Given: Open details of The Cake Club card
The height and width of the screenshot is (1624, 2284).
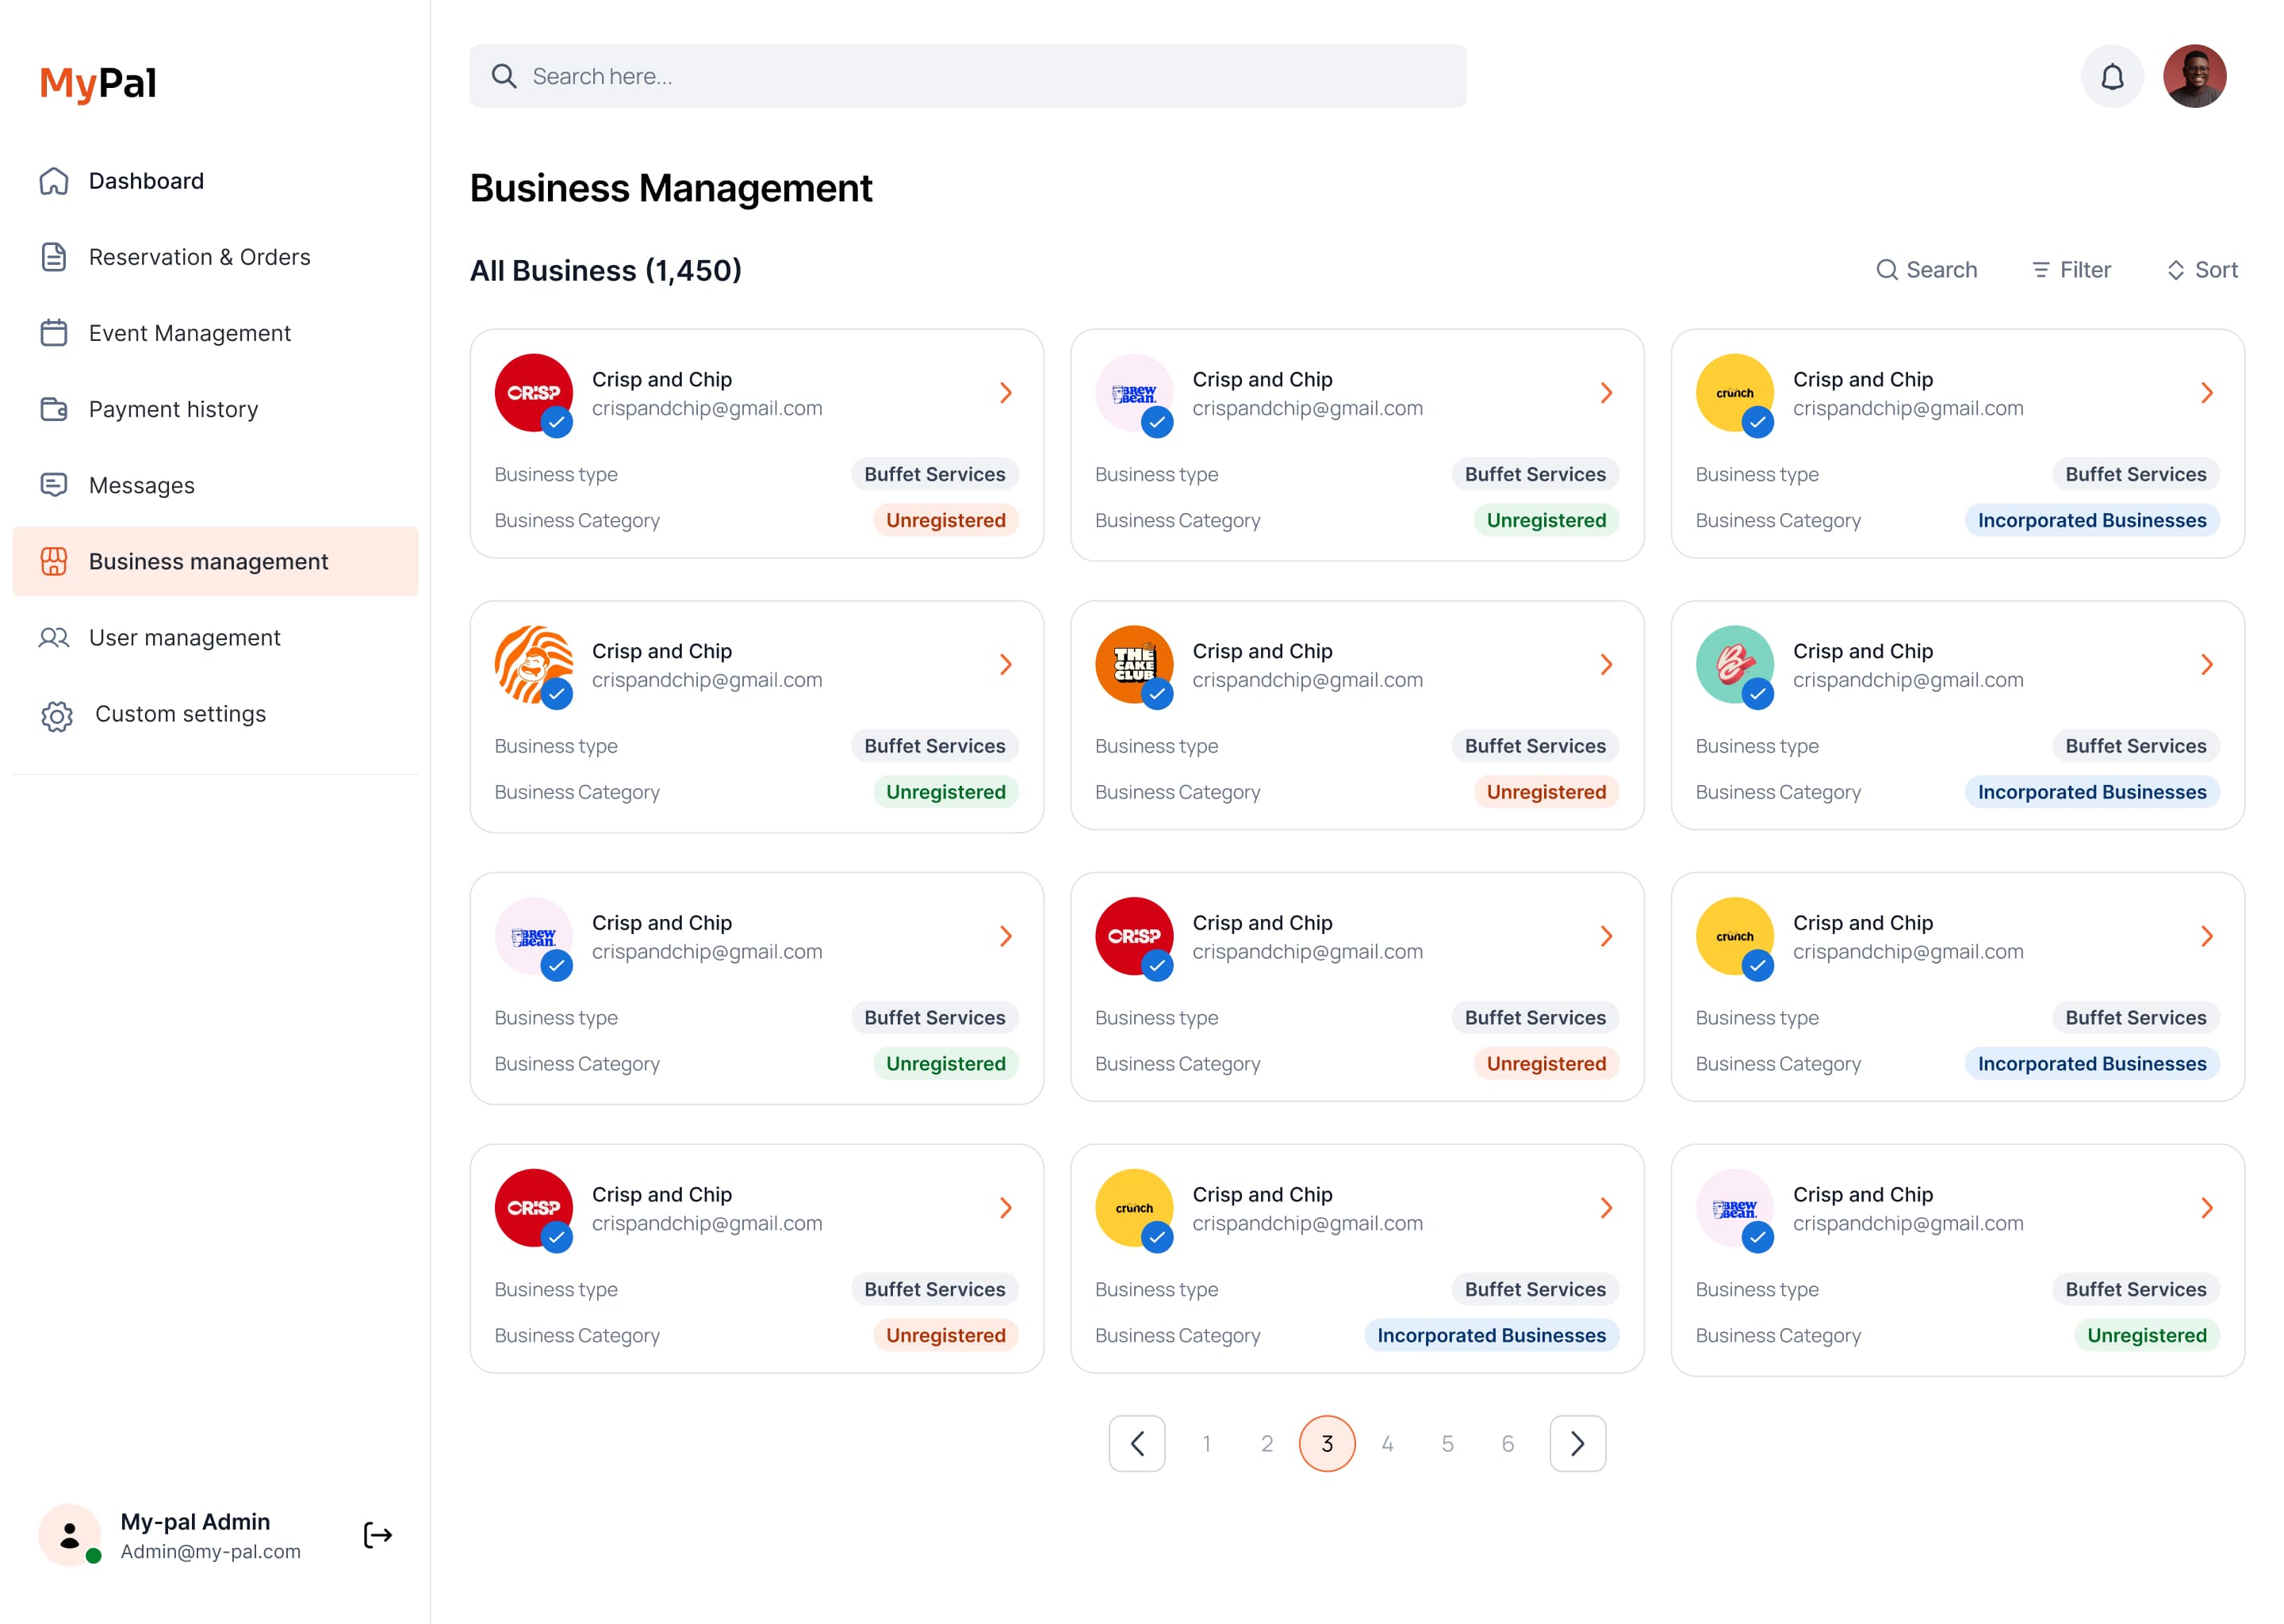Looking at the screenshot, I should tap(1607, 664).
